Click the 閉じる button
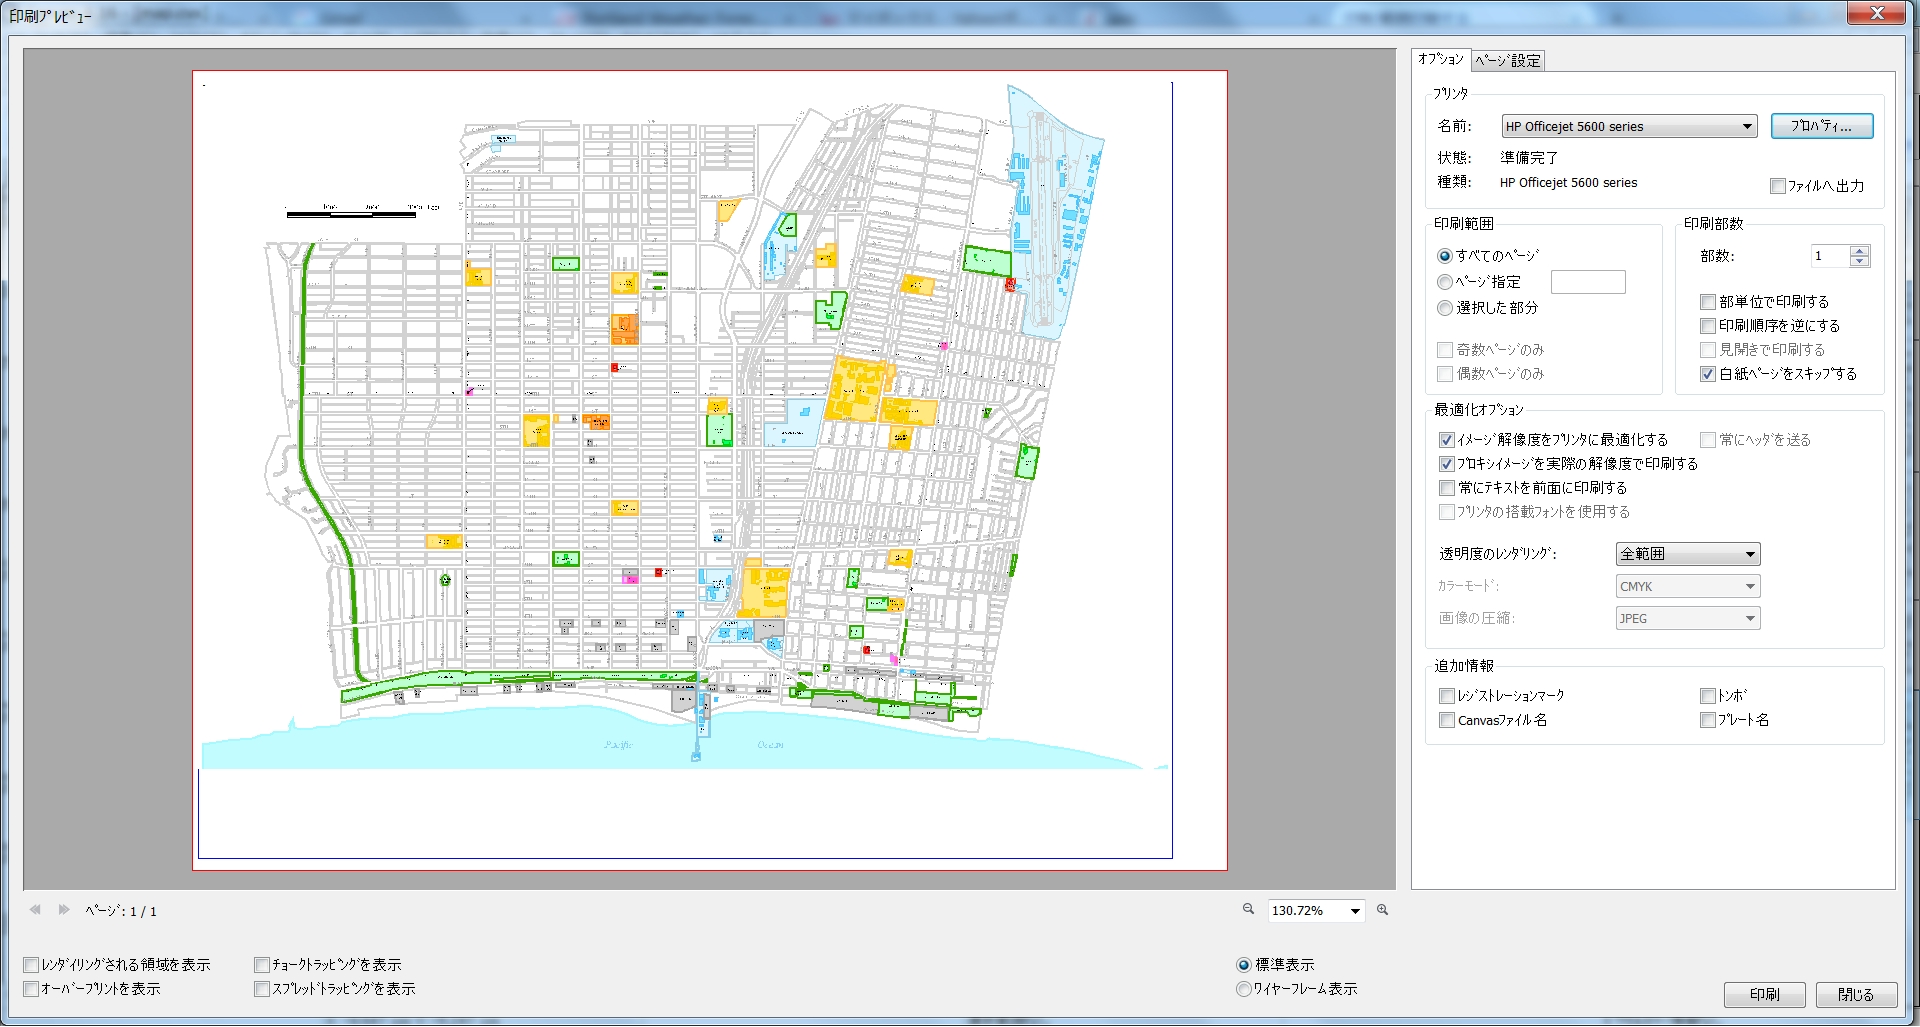 click(x=1856, y=995)
